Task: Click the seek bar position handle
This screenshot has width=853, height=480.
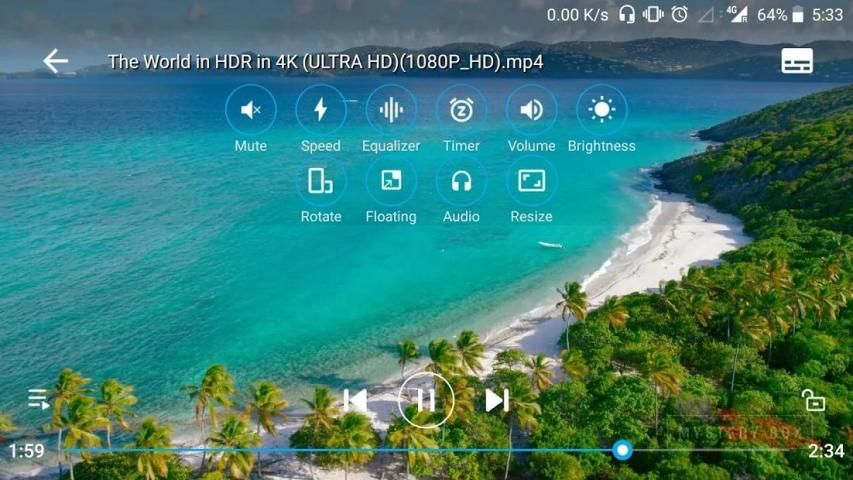Action: (622, 451)
